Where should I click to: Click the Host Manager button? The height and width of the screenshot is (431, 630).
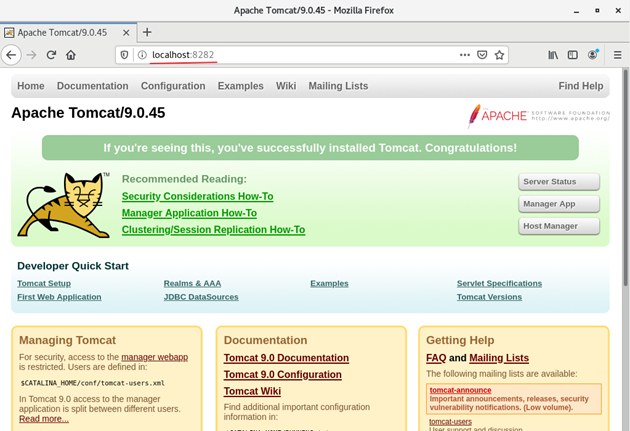tap(559, 226)
